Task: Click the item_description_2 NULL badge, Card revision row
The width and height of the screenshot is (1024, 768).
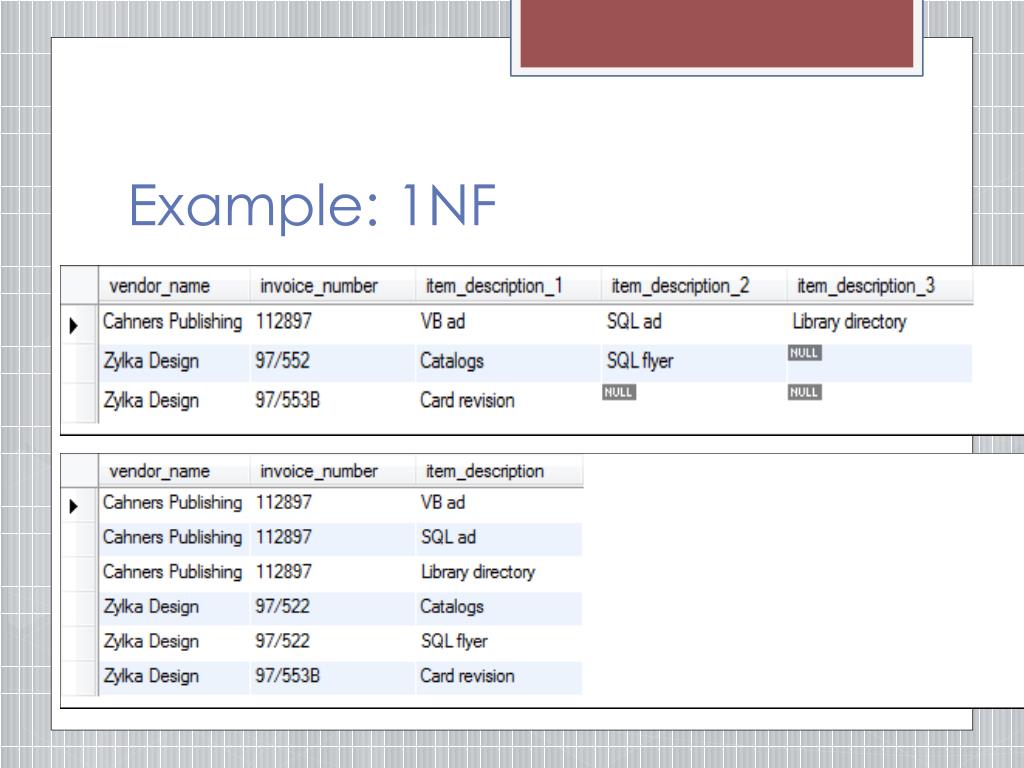Action: [x=619, y=392]
